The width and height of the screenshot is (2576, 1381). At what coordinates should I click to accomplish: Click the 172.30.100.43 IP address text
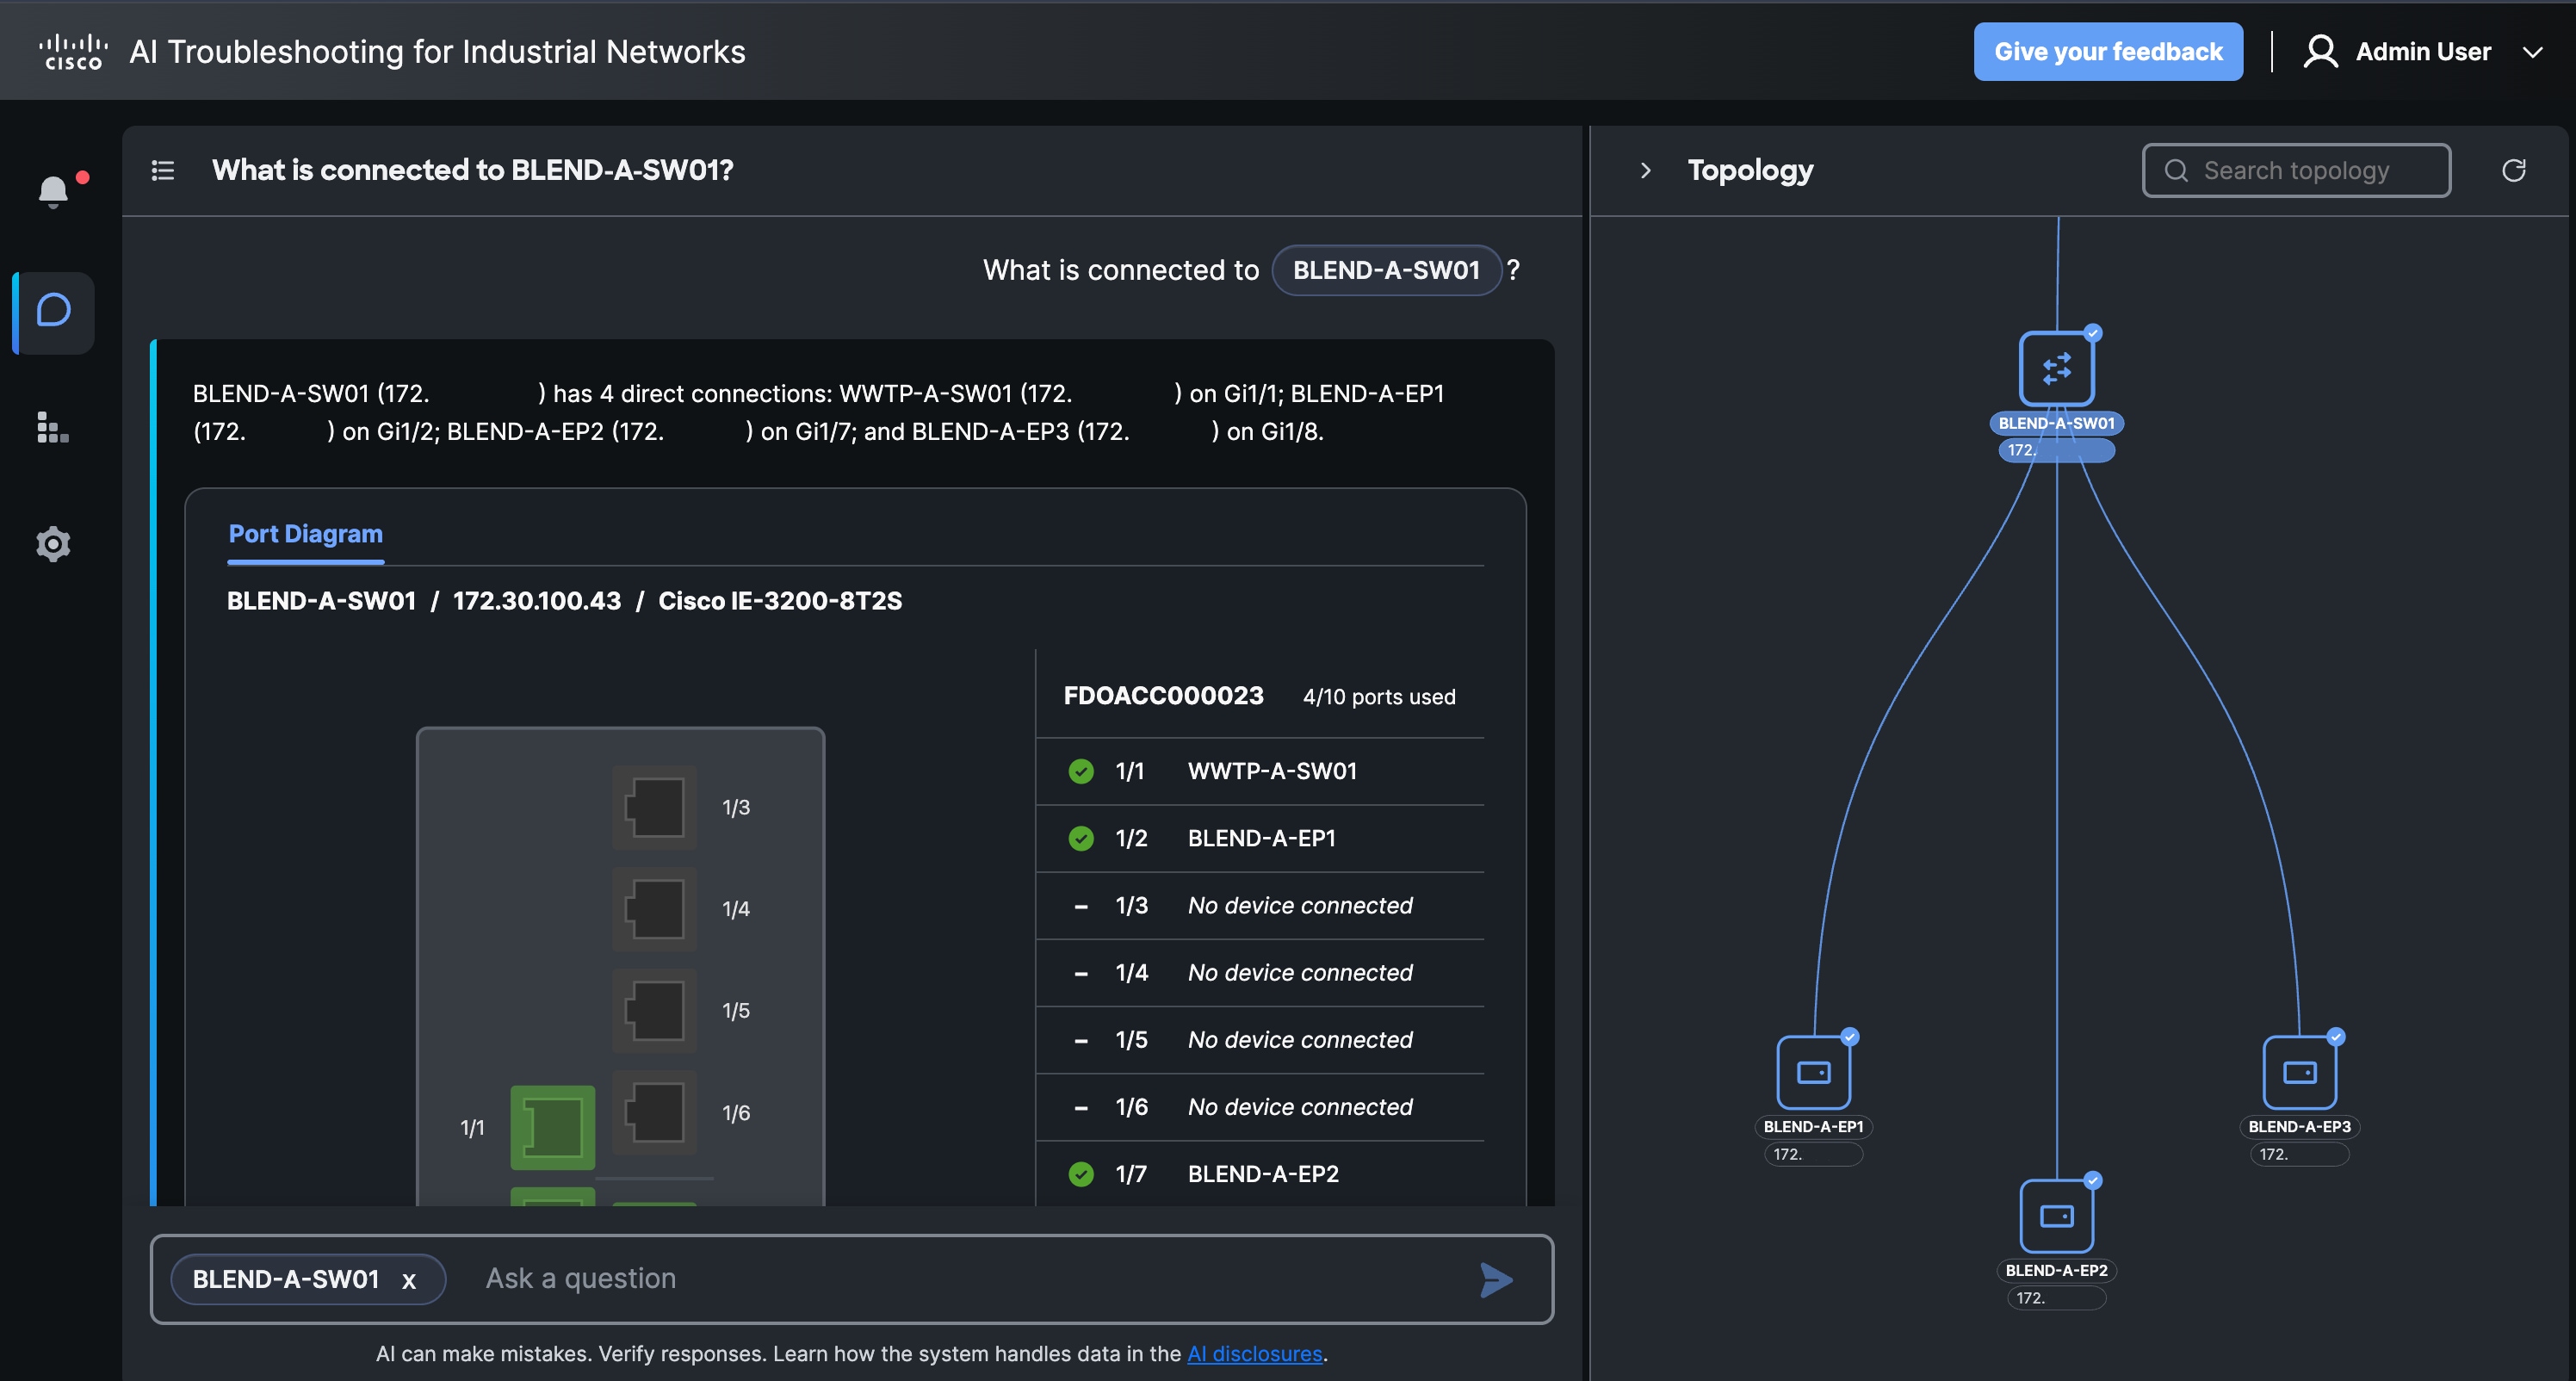point(537,601)
